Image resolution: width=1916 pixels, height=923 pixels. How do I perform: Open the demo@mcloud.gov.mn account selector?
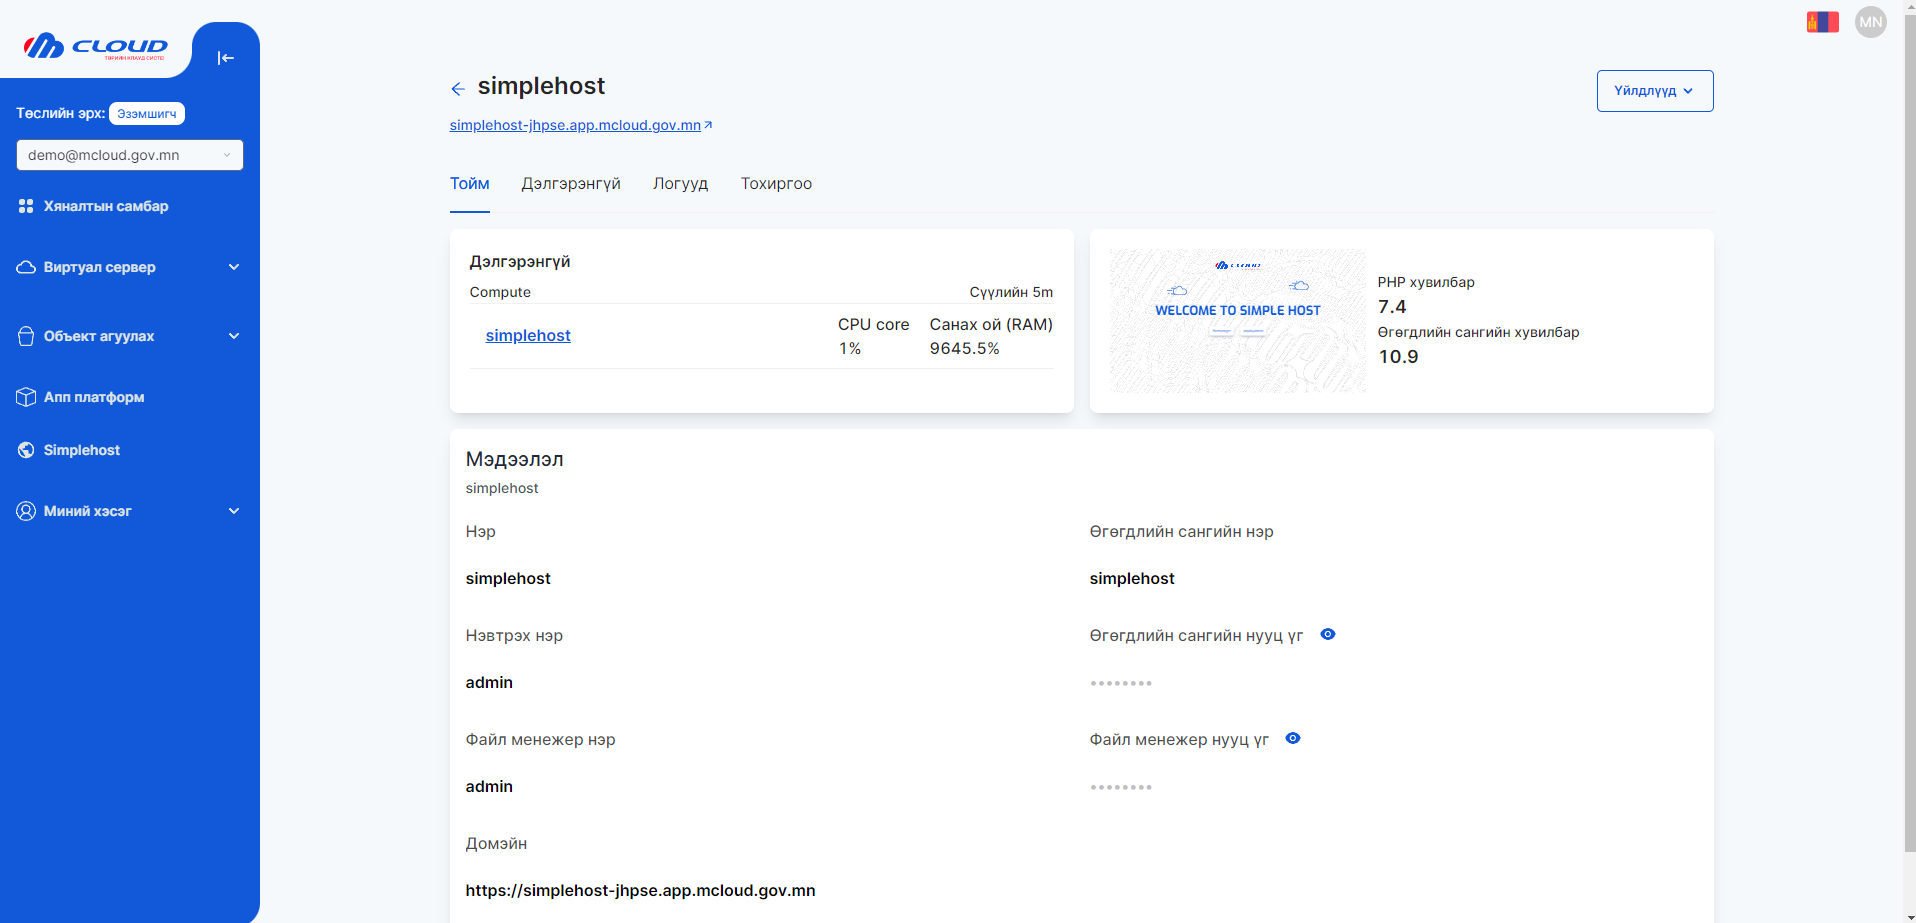[x=129, y=155]
